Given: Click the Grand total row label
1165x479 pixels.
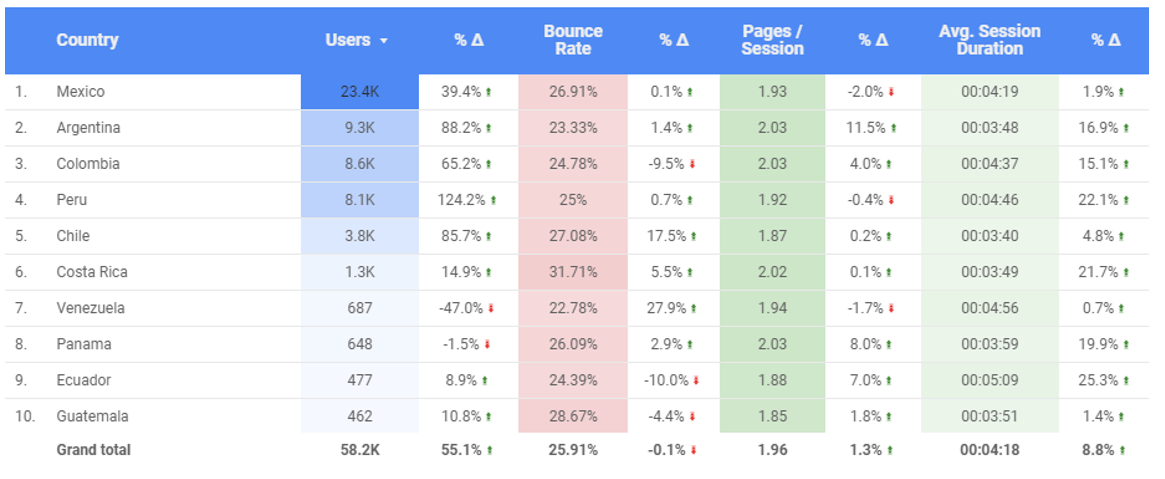Looking at the screenshot, I should click(x=93, y=450).
